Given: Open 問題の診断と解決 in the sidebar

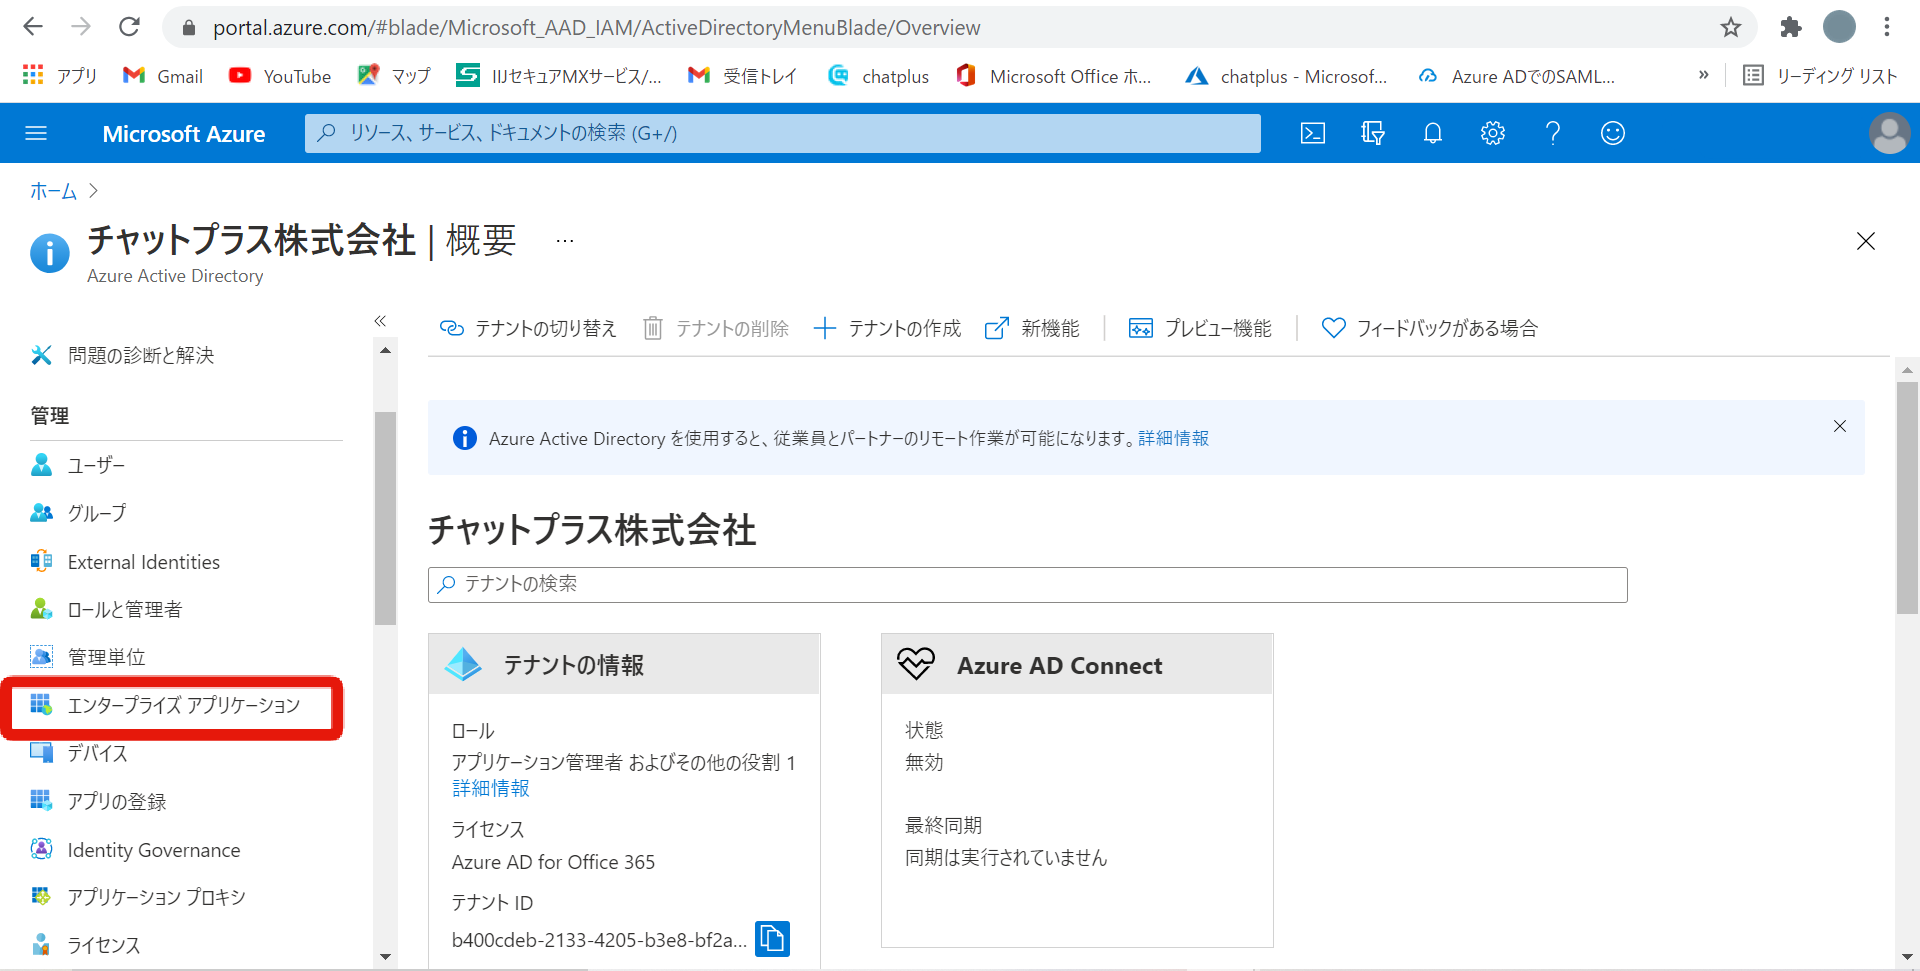Looking at the screenshot, I should pos(122,355).
